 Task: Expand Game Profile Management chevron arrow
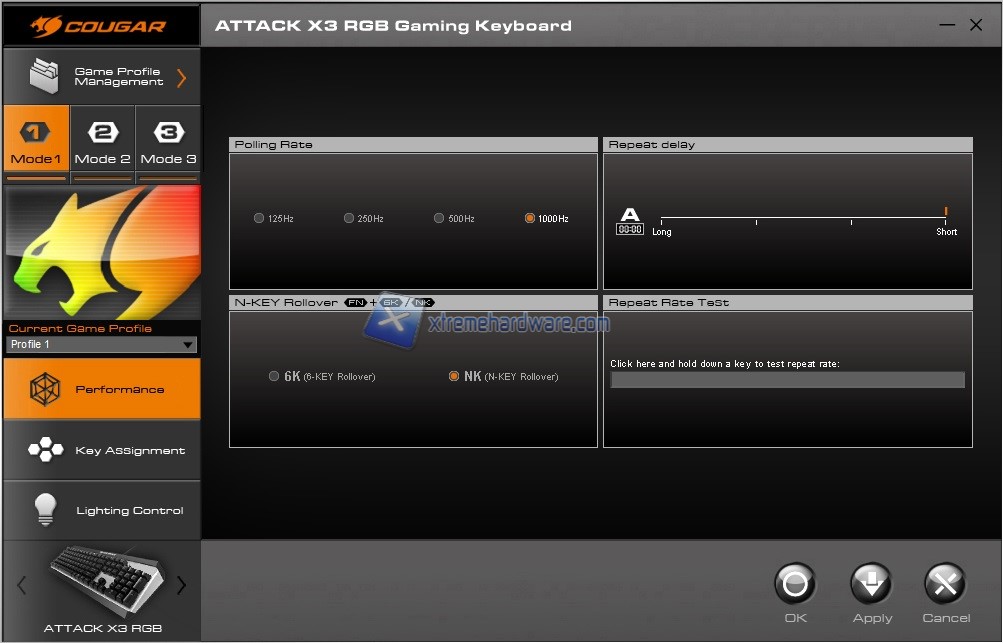(181, 77)
